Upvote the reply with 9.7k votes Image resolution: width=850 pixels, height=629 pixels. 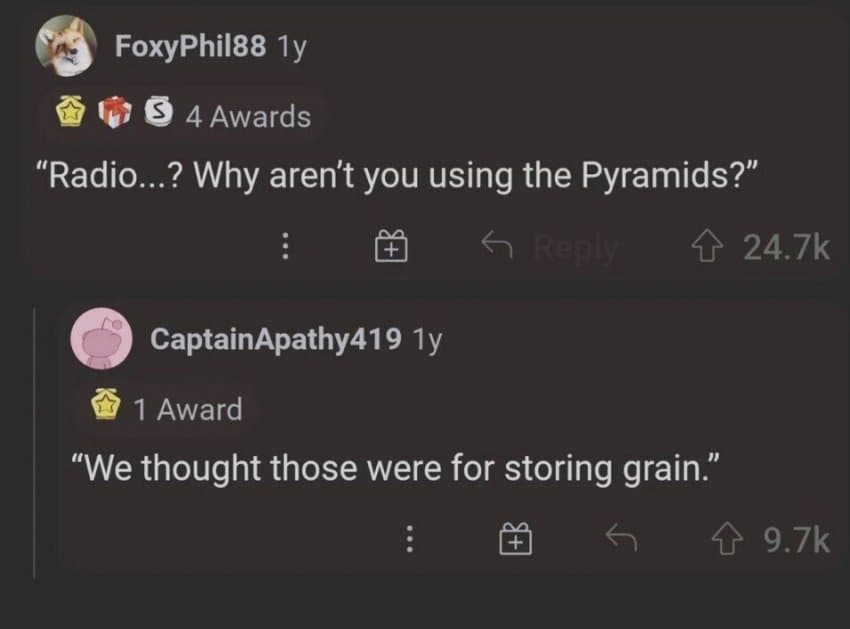pyautogui.click(x=727, y=540)
